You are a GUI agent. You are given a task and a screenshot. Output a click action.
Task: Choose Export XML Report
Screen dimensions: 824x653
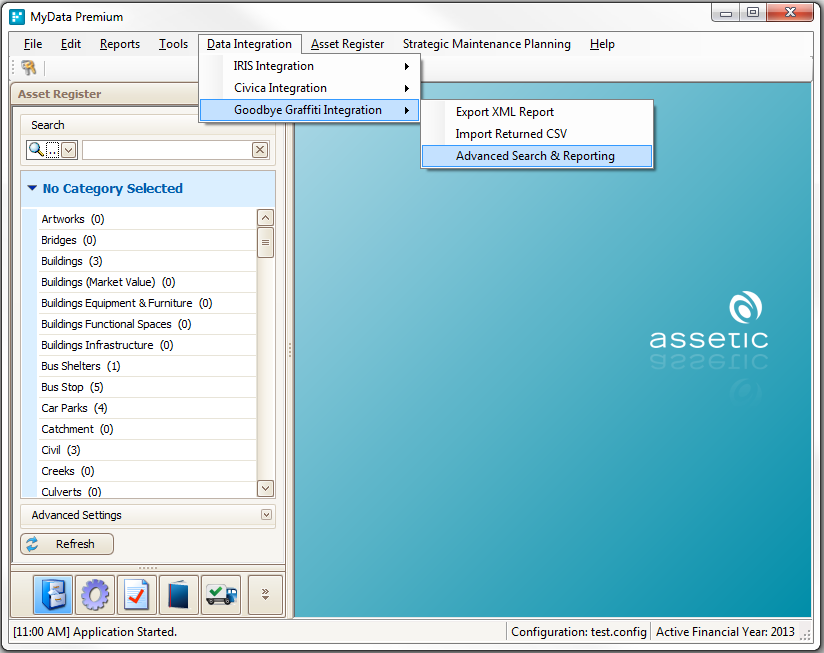tap(537, 112)
